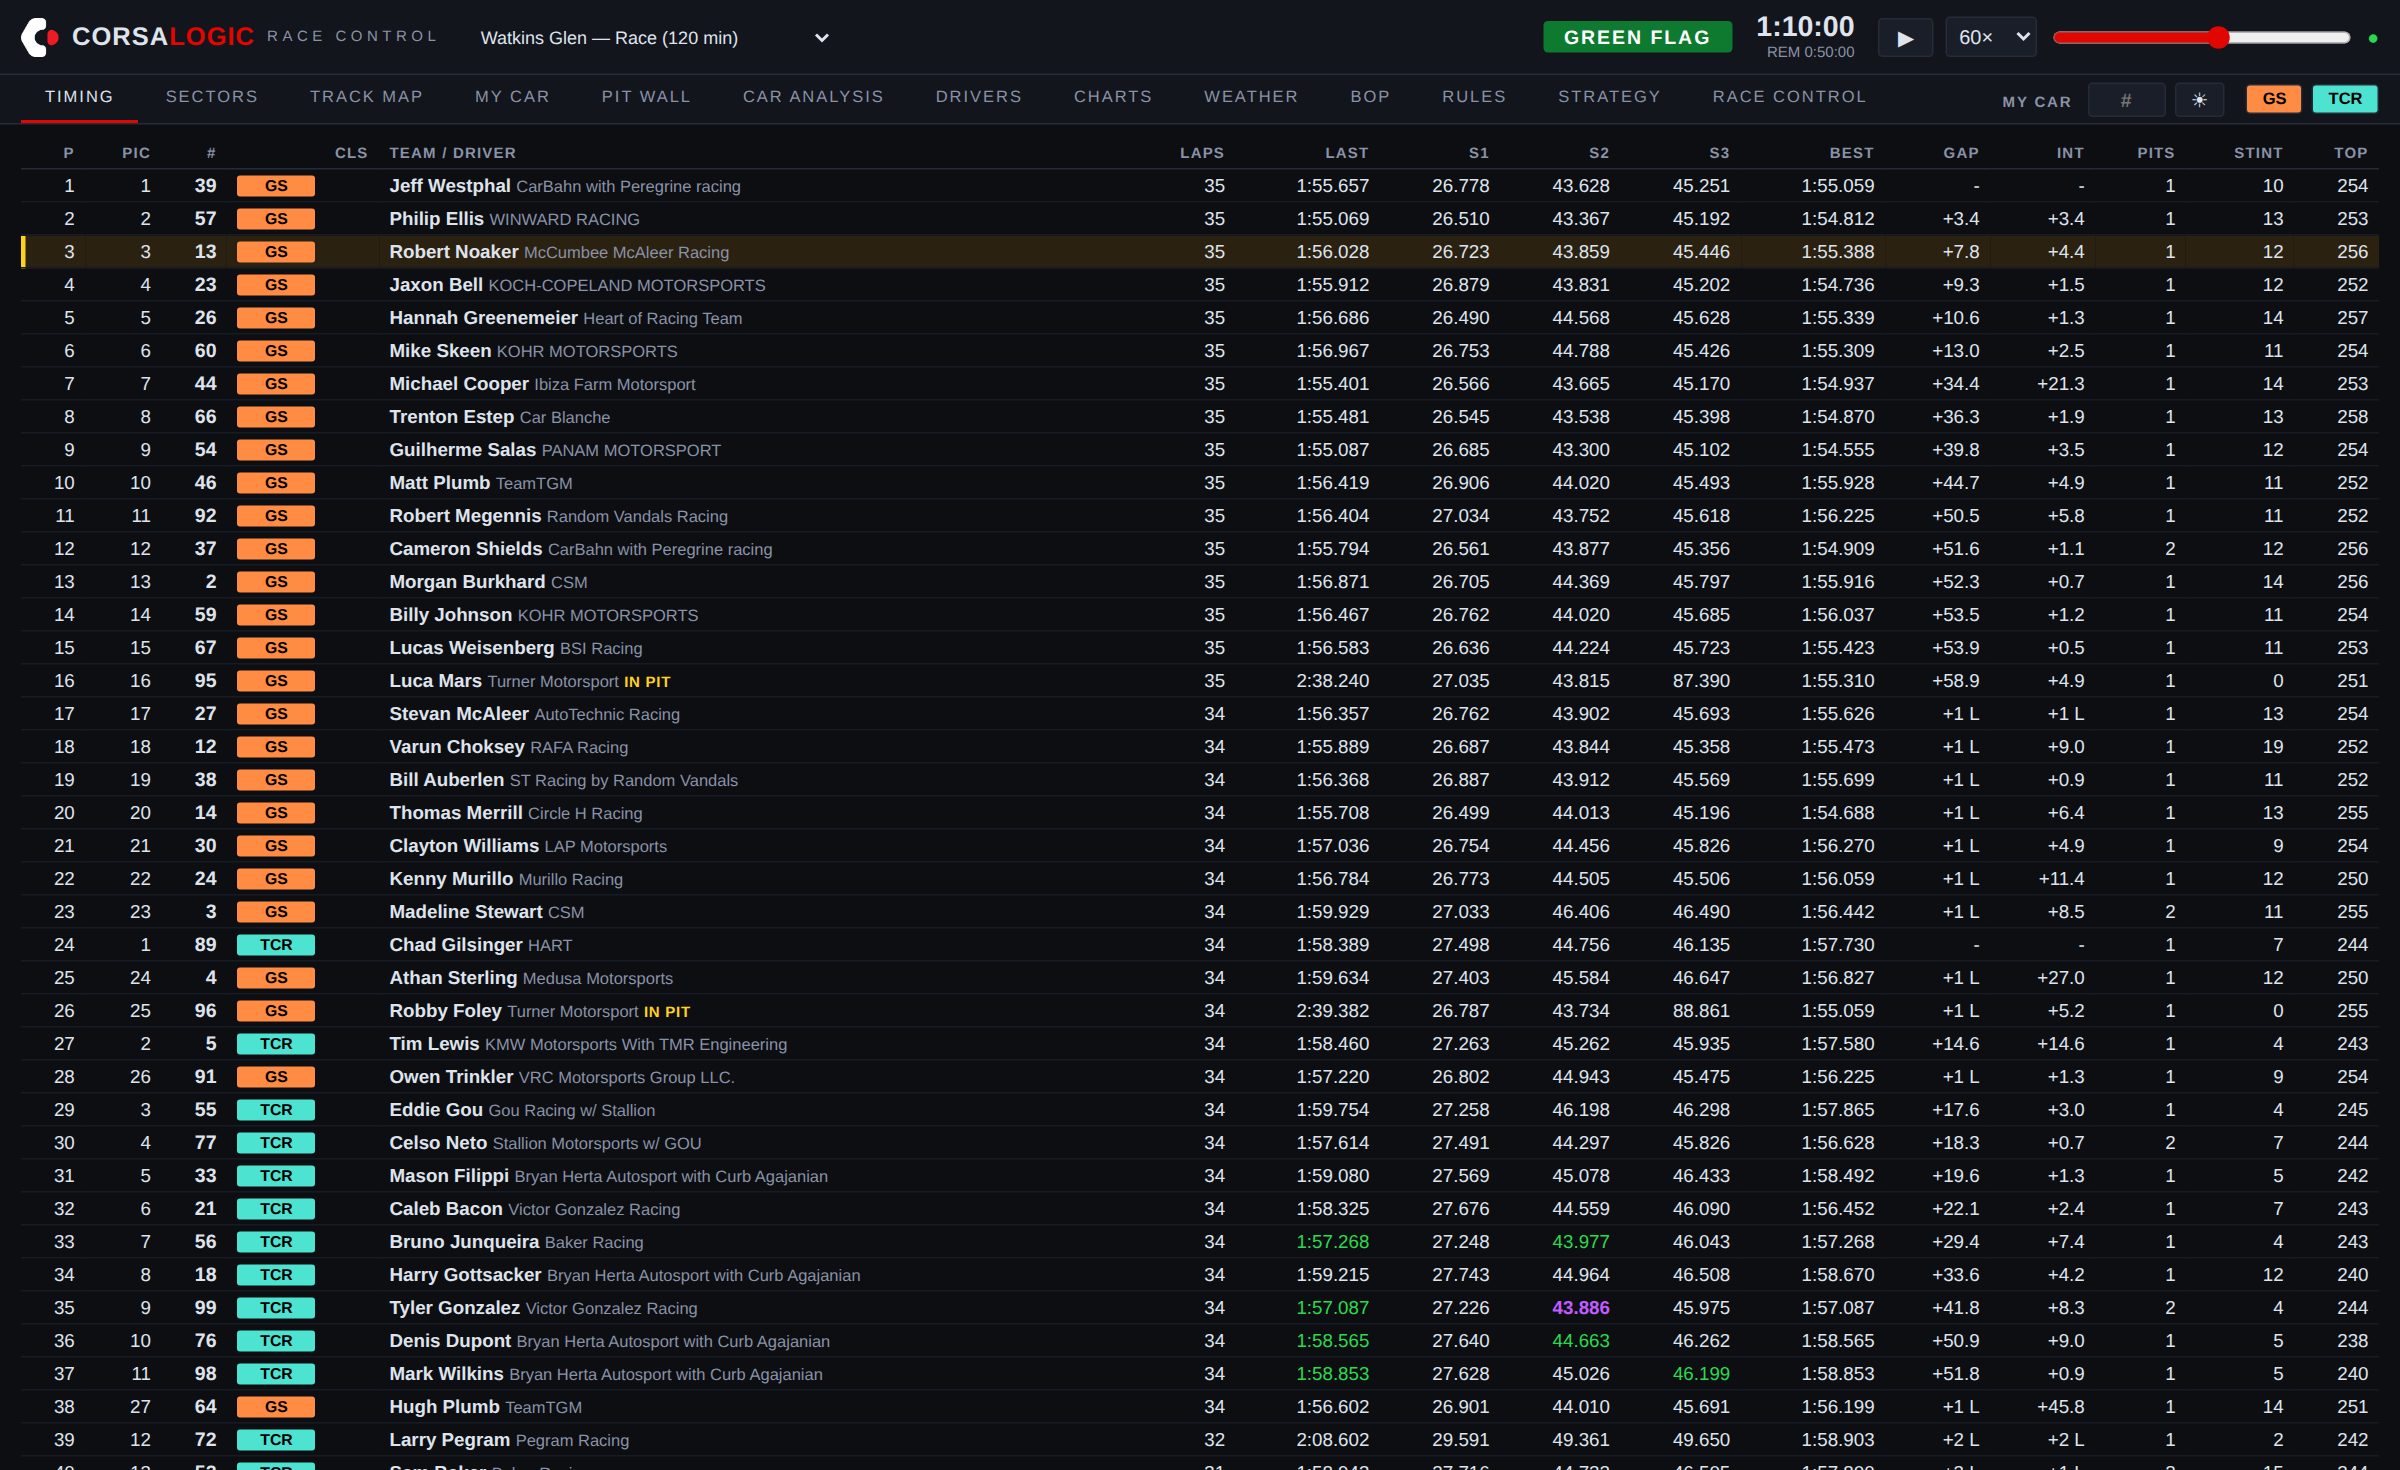Image resolution: width=2400 pixels, height=1470 pixels.
Task: Toggle the light/dark theme sun icon
Action: click(2199, 99)
